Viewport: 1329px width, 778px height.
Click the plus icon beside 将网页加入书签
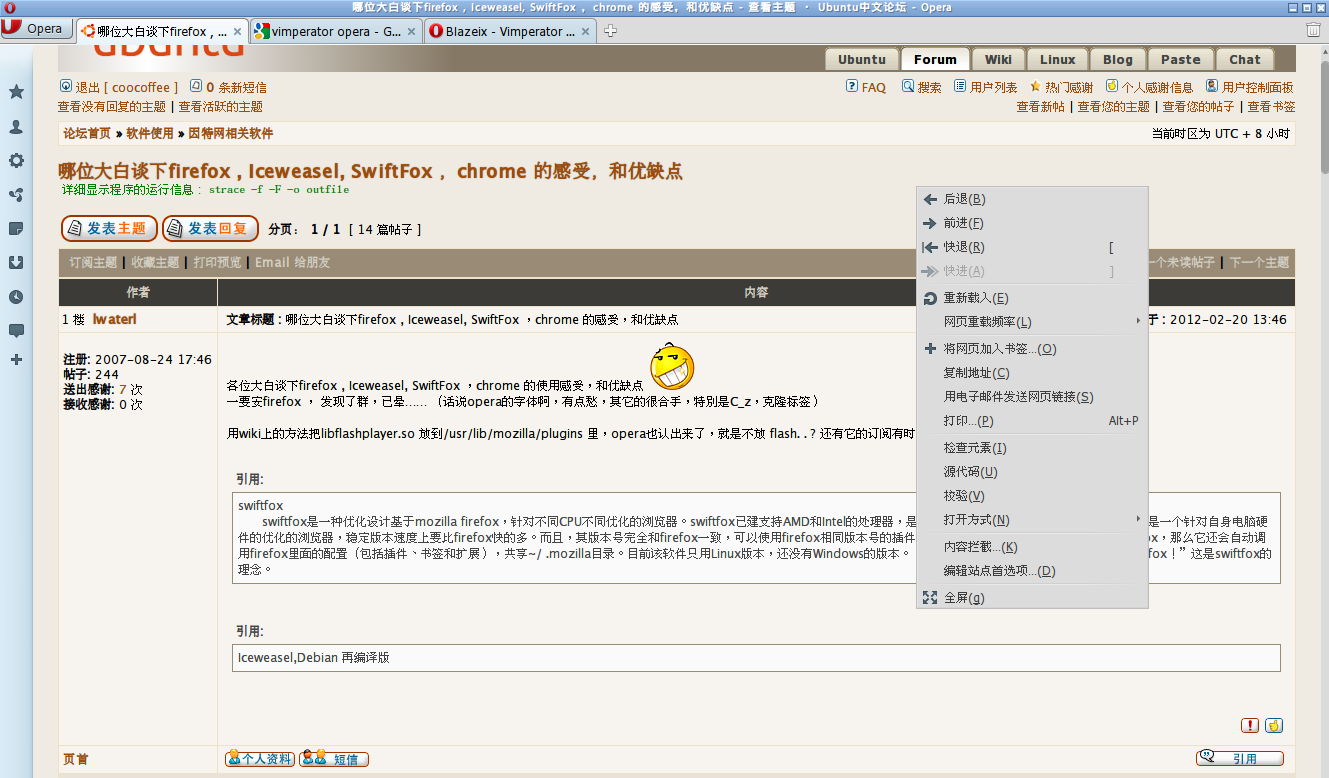coord(930,349)
